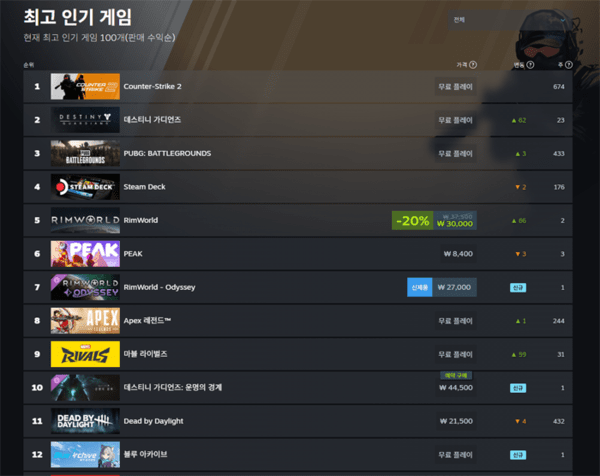This screenshot has height=476, width=600.
Task: Click the 무료 플레이 button for Counter-Strike 2
Action: point(455,87)
